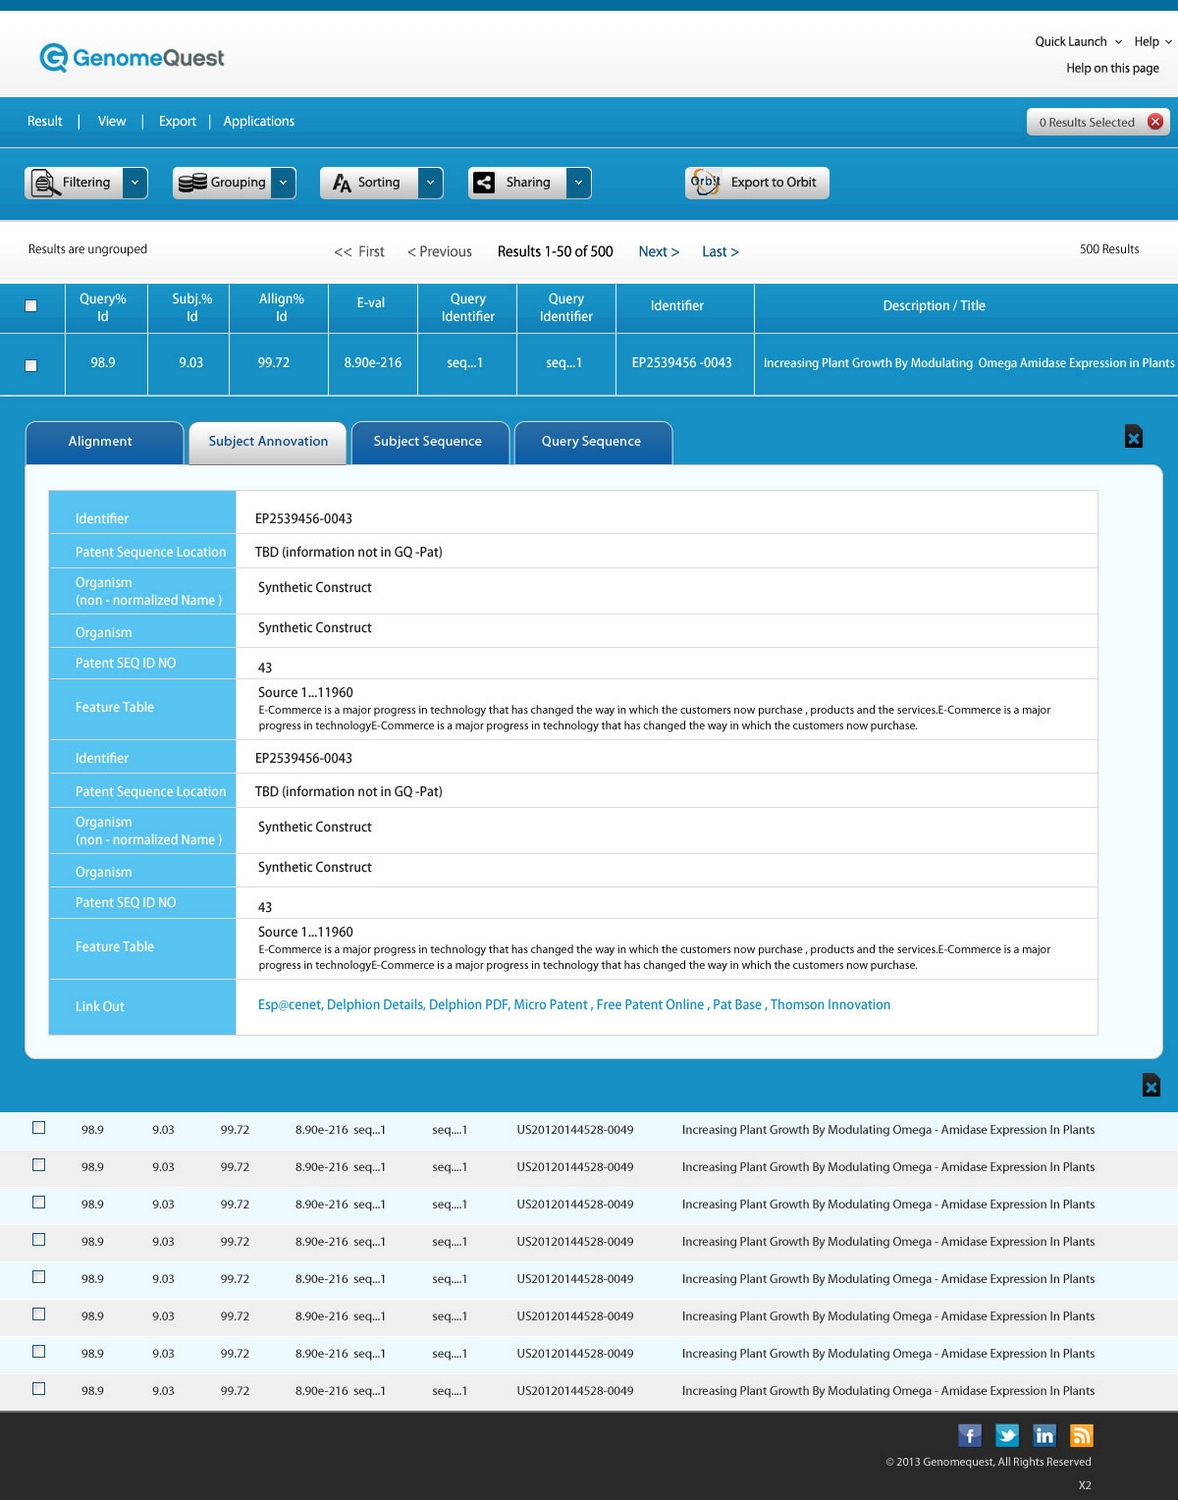
Task: Open the Micro Patent link
Action: [x=551, y=1005]
